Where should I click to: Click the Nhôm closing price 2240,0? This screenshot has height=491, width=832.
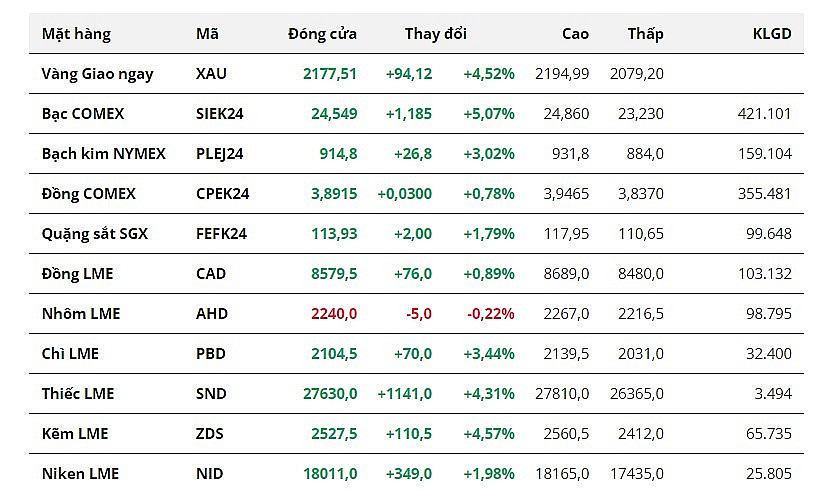point(334,313)
